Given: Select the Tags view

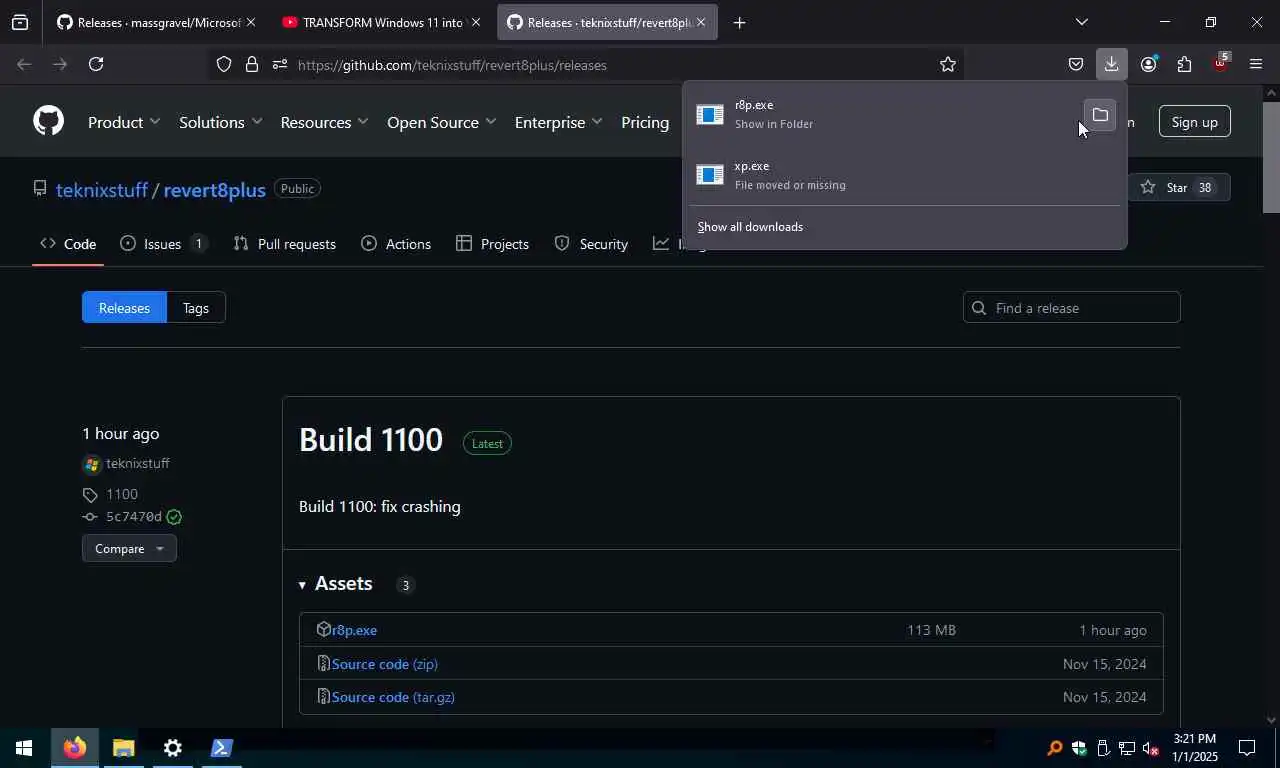Looking at the screenshot, I should (196, 308).
